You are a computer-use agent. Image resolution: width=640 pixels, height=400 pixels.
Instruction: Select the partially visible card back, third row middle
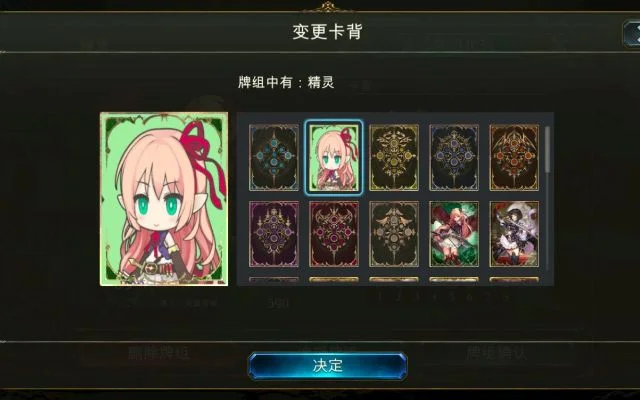[x=394, y=281]
